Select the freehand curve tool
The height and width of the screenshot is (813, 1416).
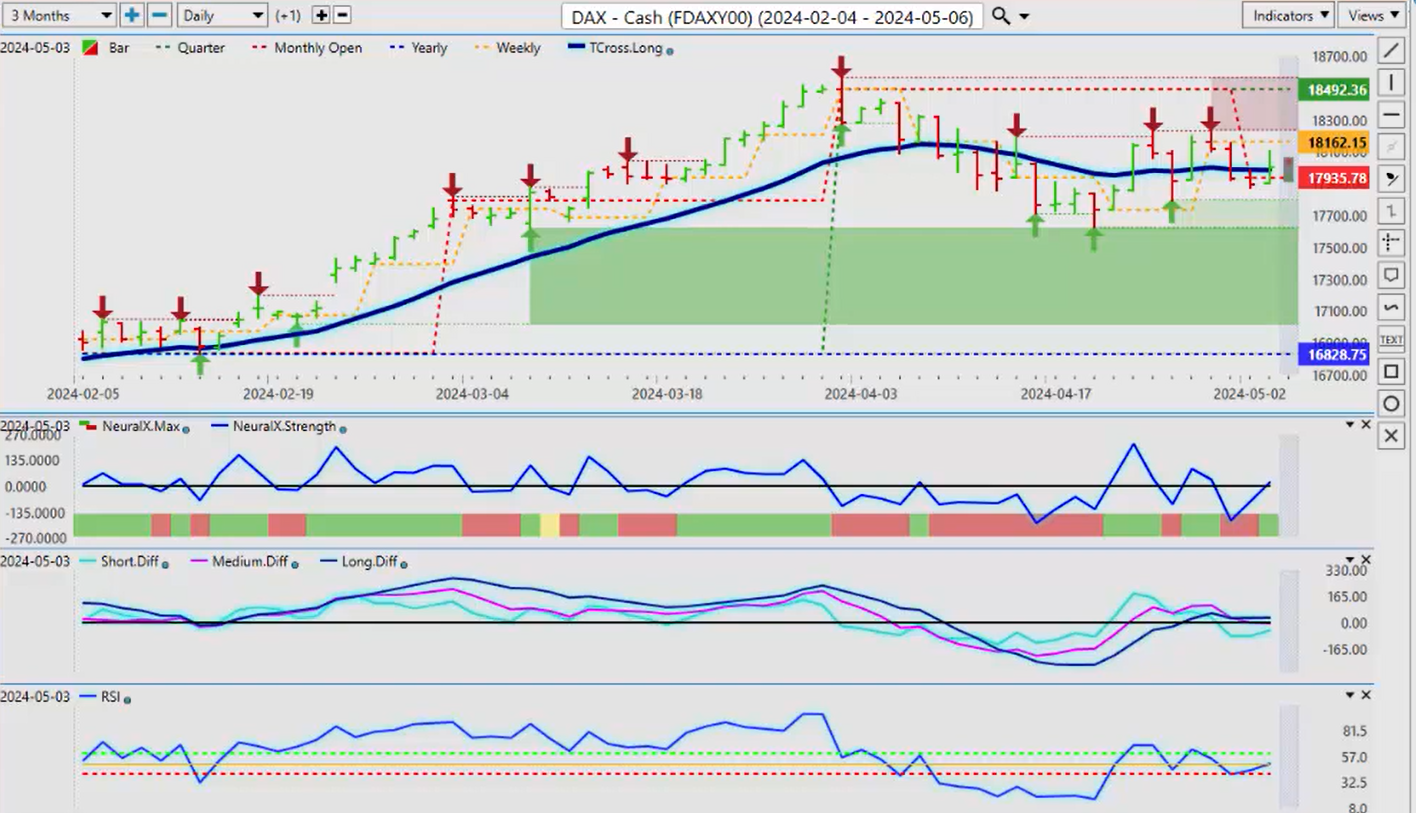(1391, 306)
